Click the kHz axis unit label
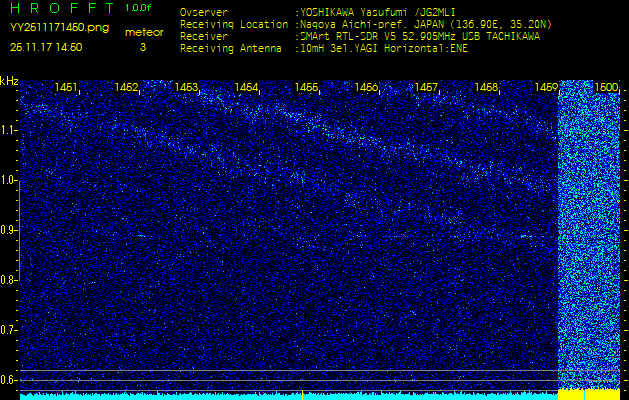629x400 pixels. coord(9,81)
